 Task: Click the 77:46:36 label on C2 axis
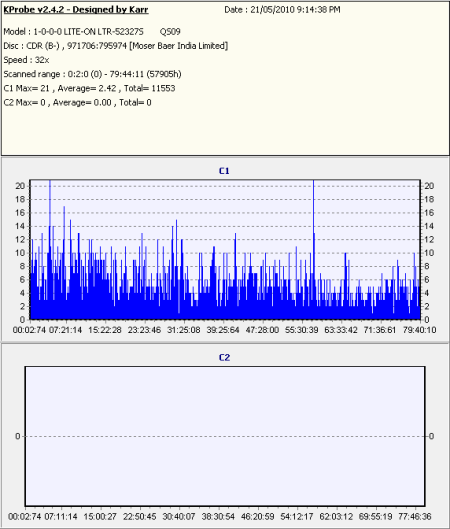[x=415, y=517]
